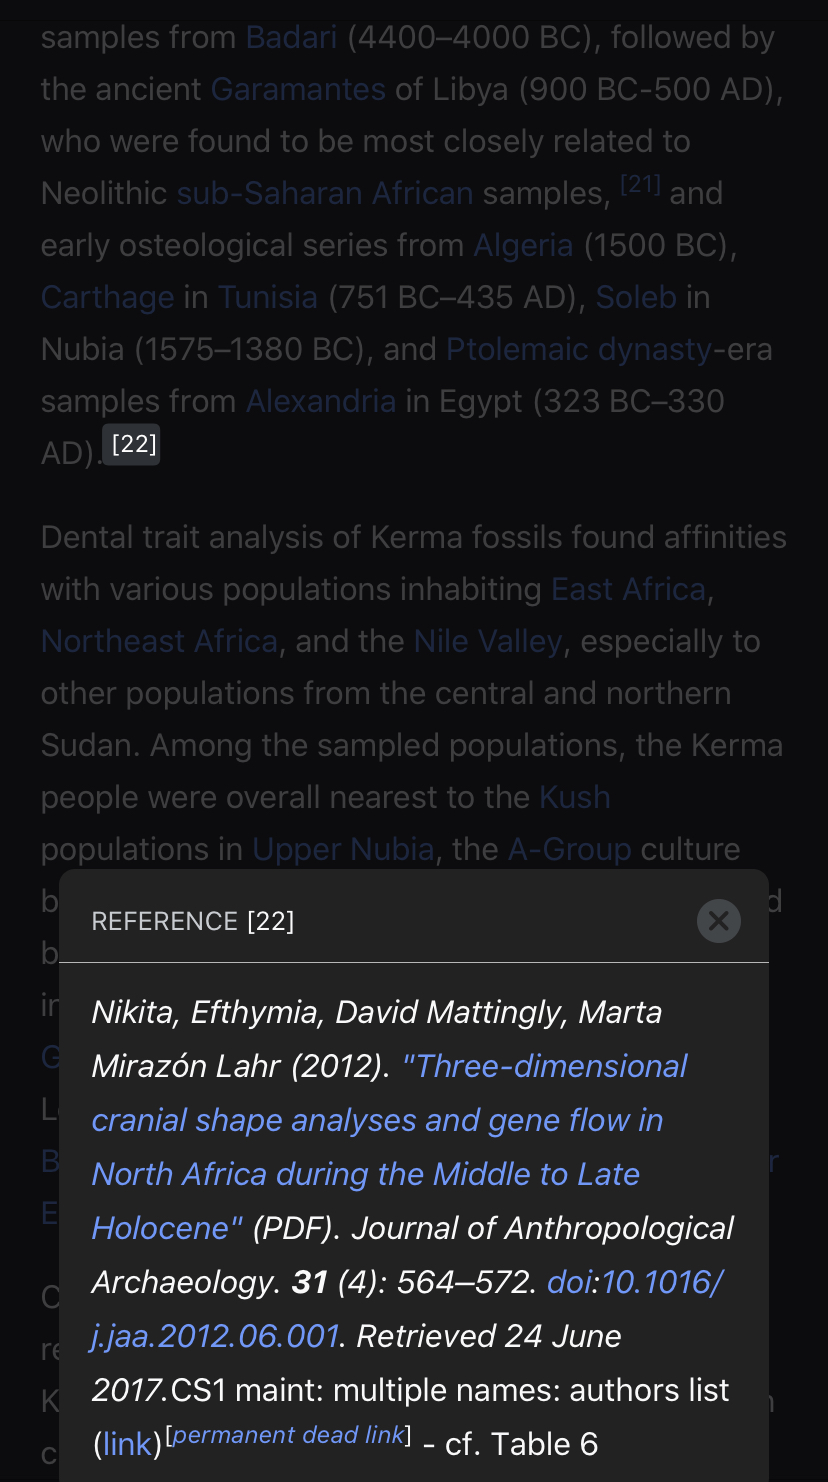Visit the Alexandria link
Screen dimensions: 828x1482
(x=321, y=401)
